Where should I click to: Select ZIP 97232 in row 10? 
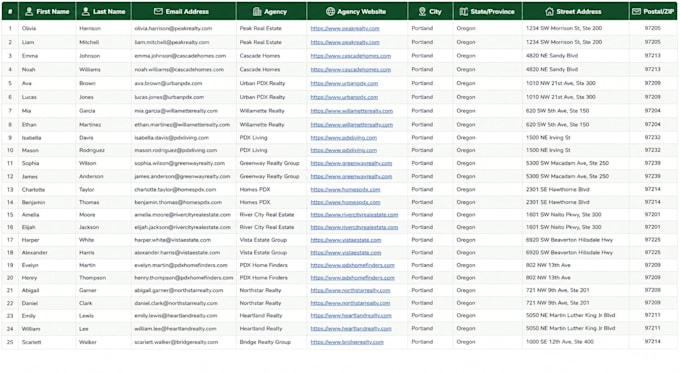(652, 150)
